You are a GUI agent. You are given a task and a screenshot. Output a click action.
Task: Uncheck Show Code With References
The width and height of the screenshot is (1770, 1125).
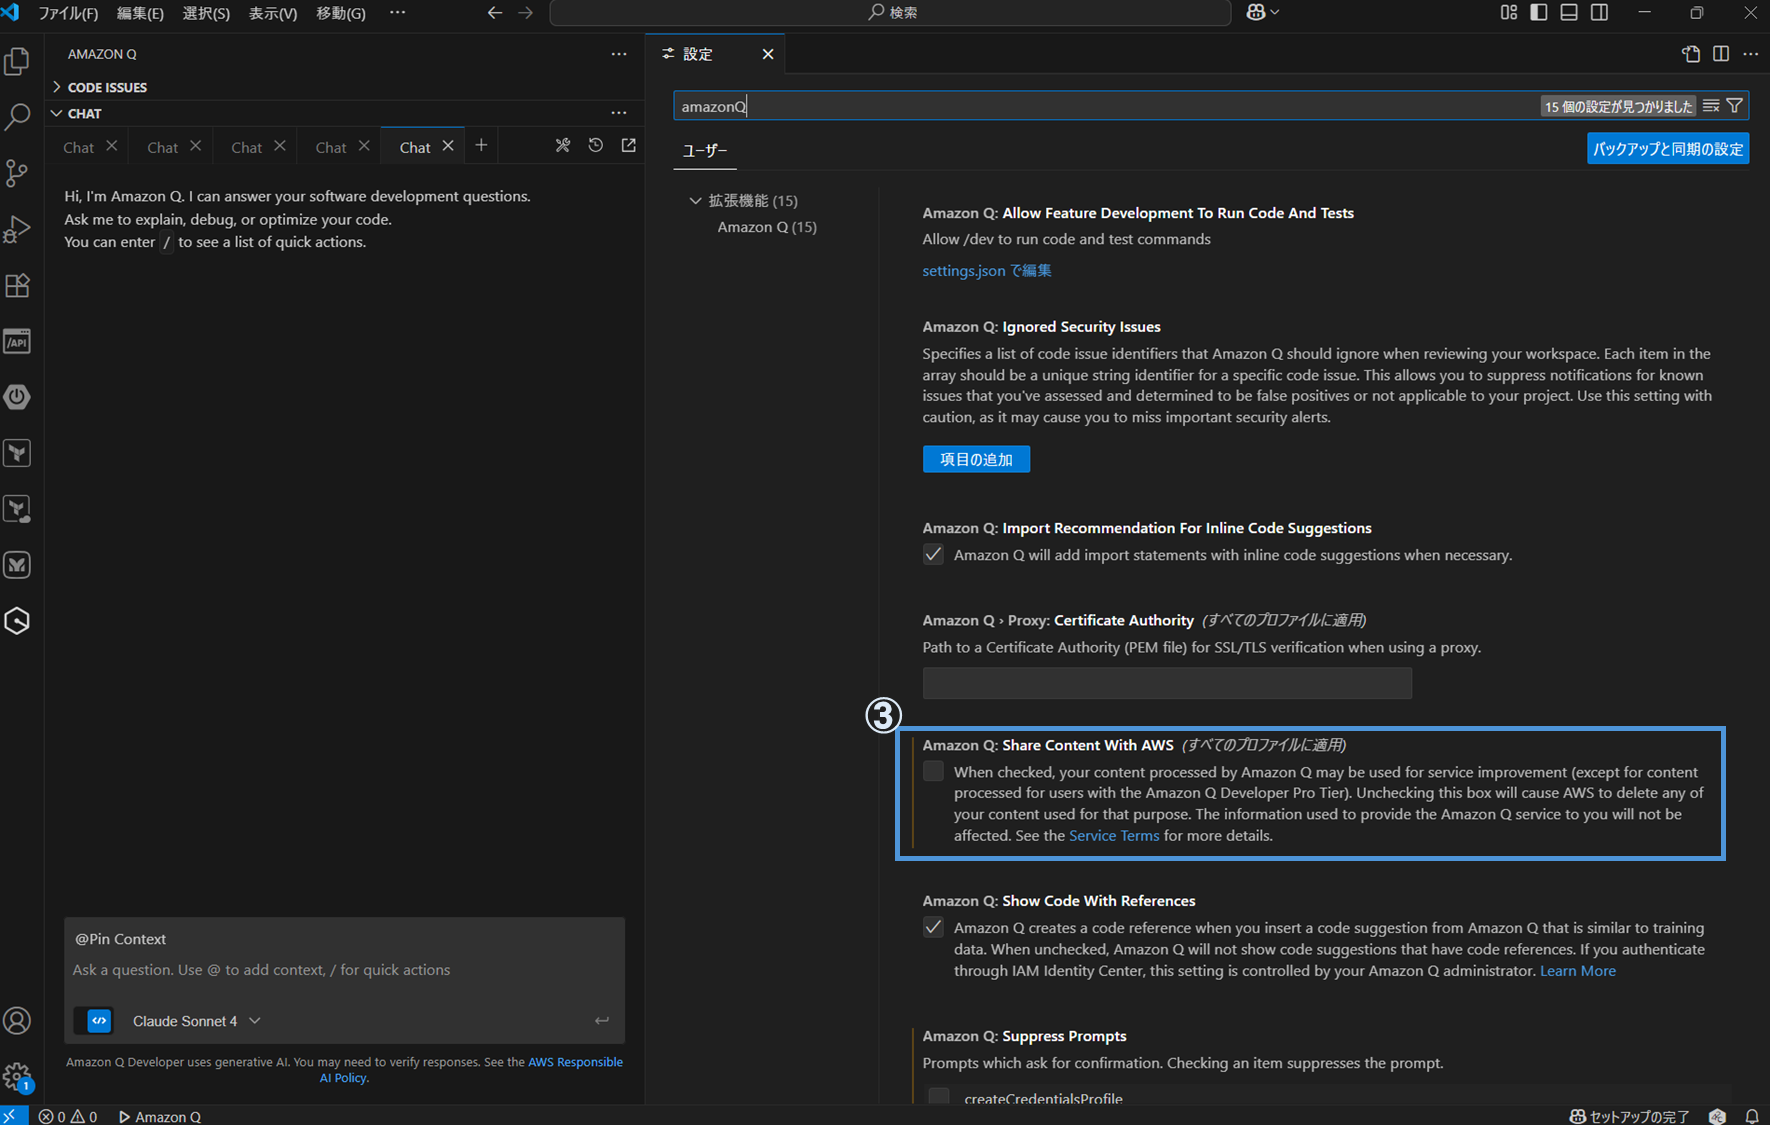click(933, 927)
